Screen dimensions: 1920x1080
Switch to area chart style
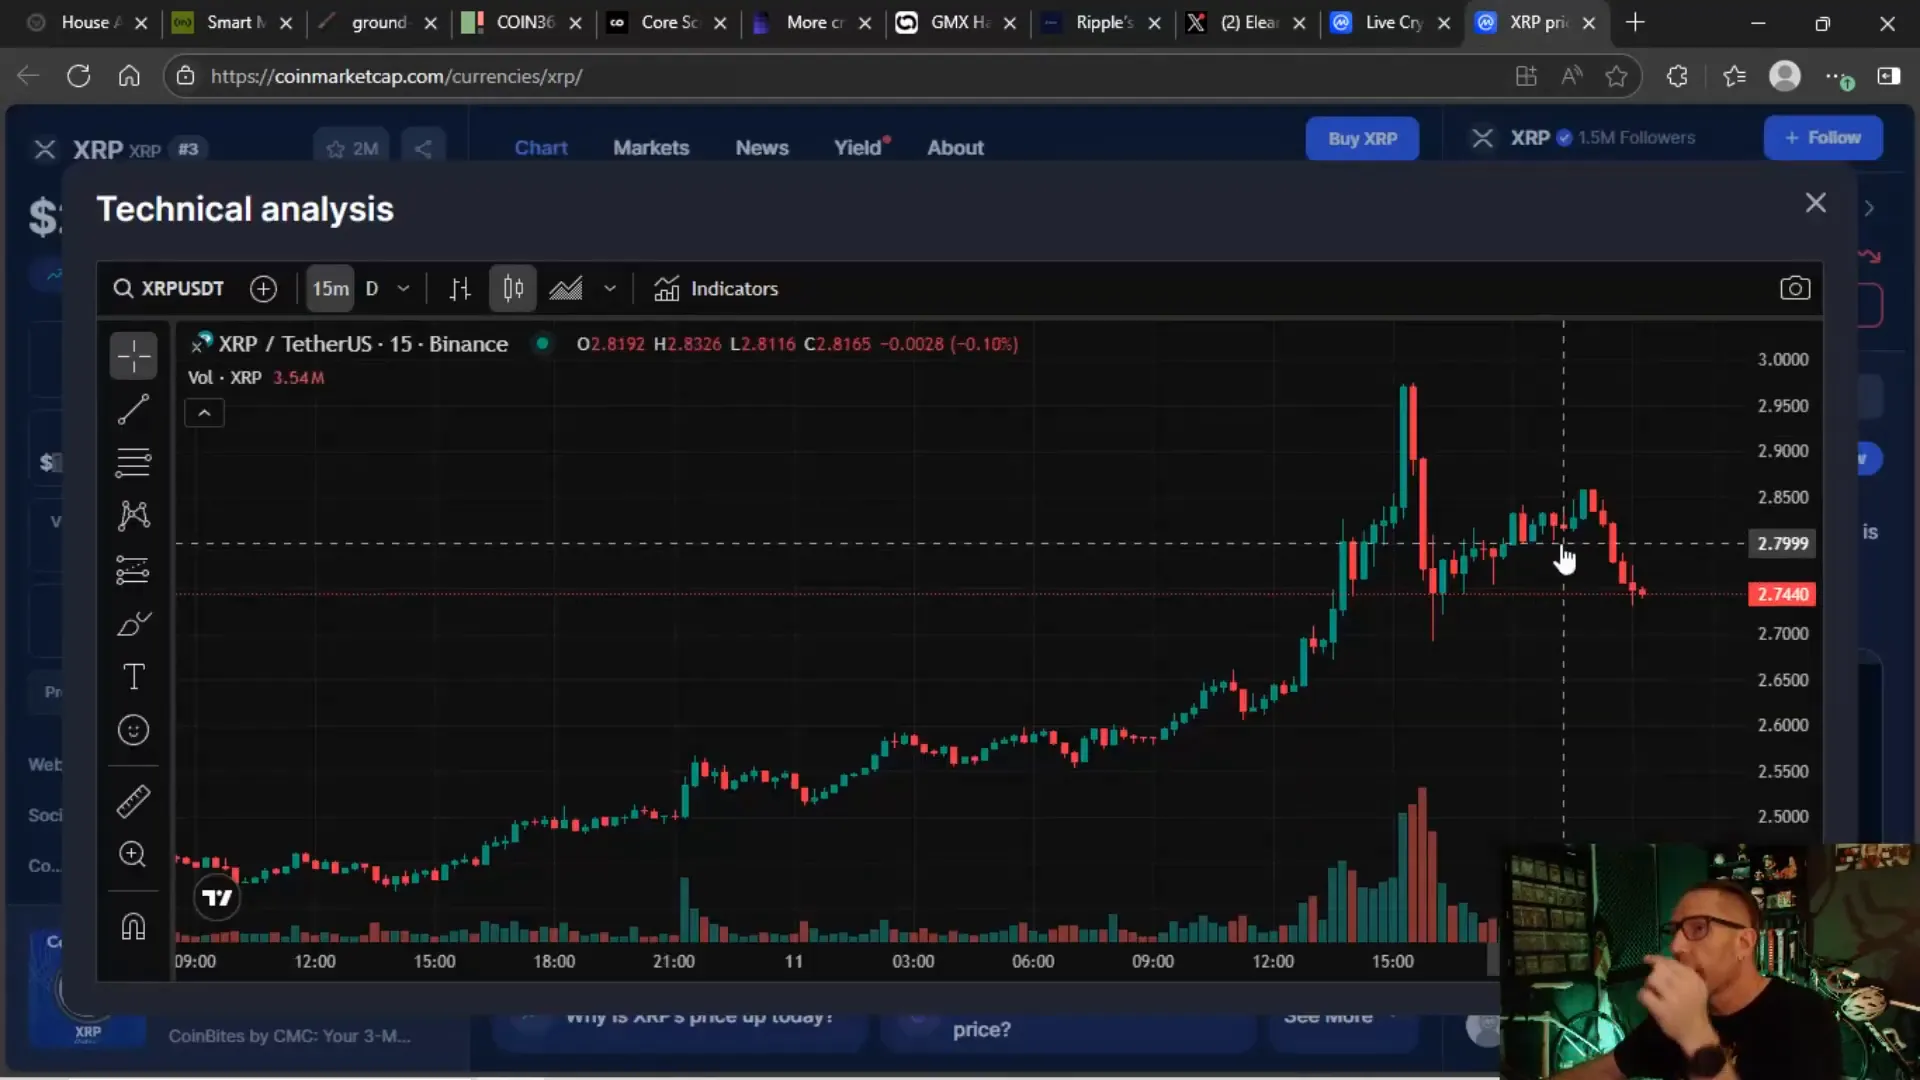(566, 289)
